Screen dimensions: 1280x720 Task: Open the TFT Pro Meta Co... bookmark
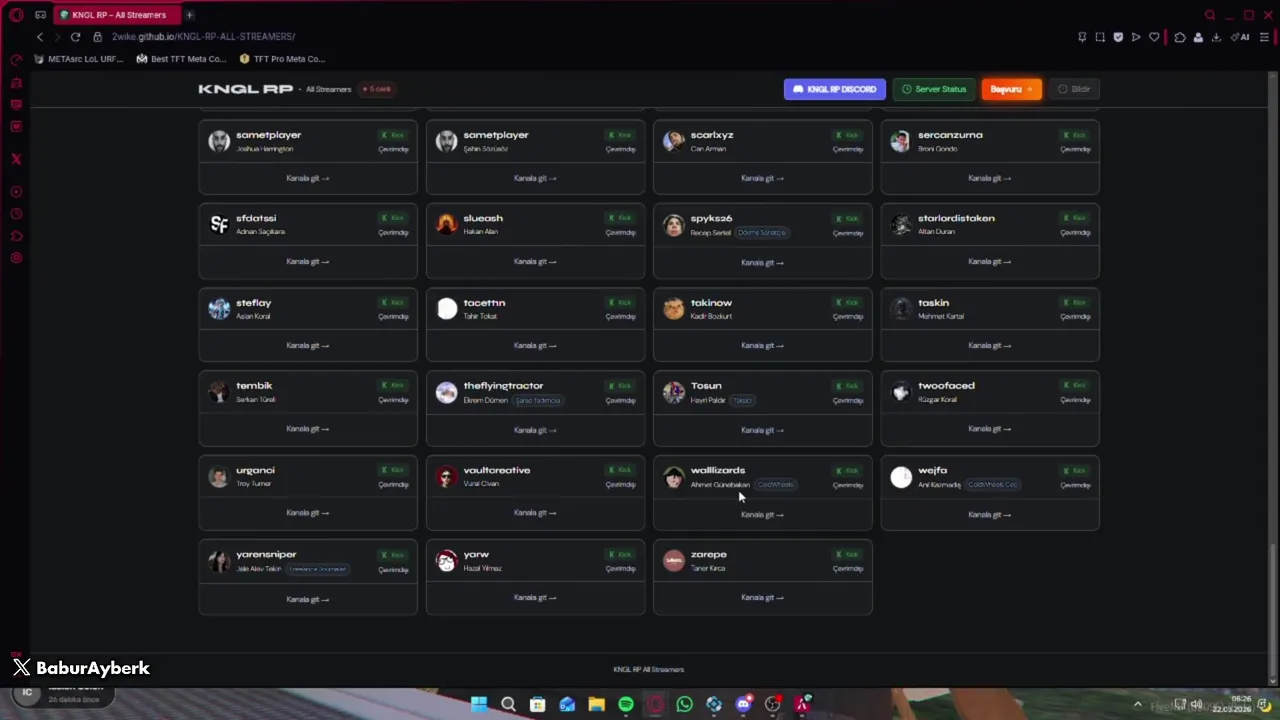click(282, 59)
